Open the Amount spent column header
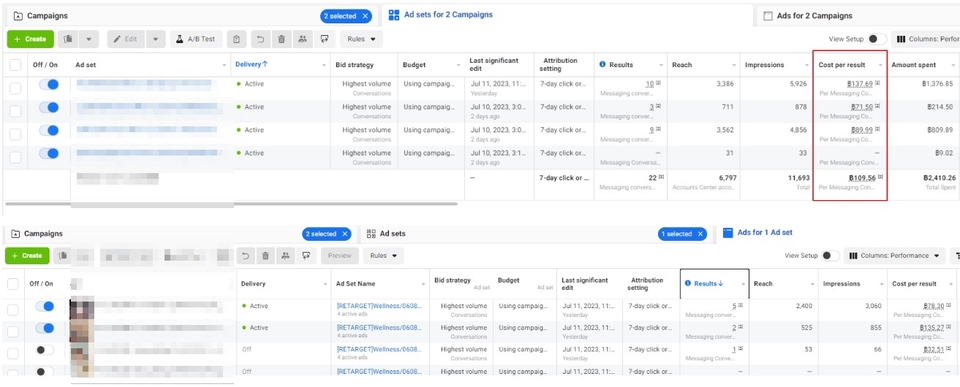 pos(913,65)
